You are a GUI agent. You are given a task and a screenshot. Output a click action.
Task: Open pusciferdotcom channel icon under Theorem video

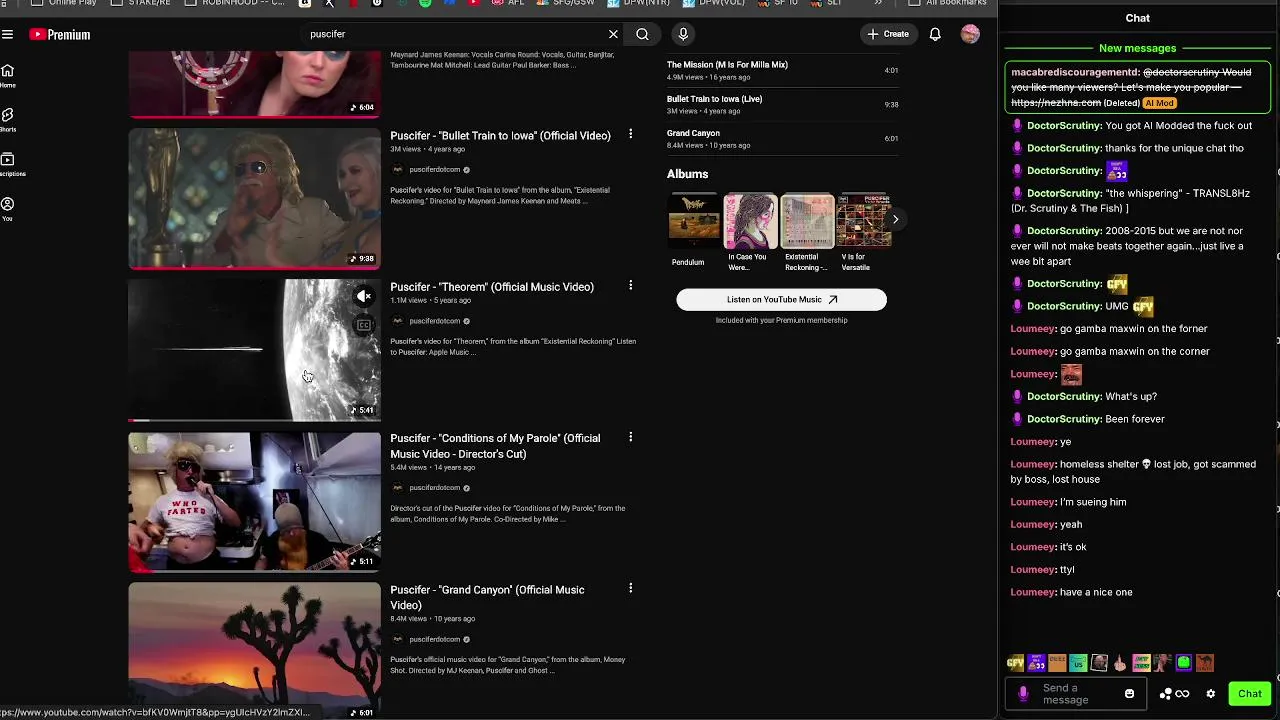397,321
